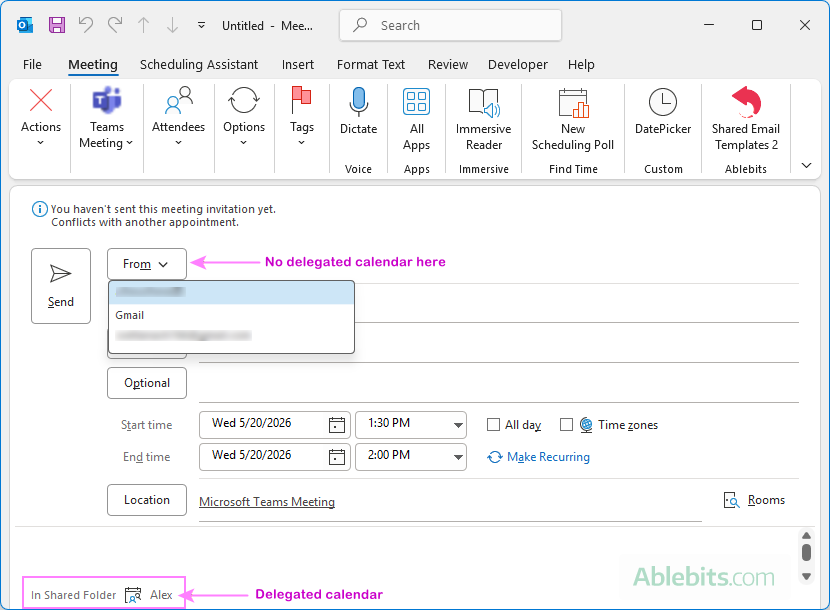Create a New Scheduling Poll

(573, 119)
